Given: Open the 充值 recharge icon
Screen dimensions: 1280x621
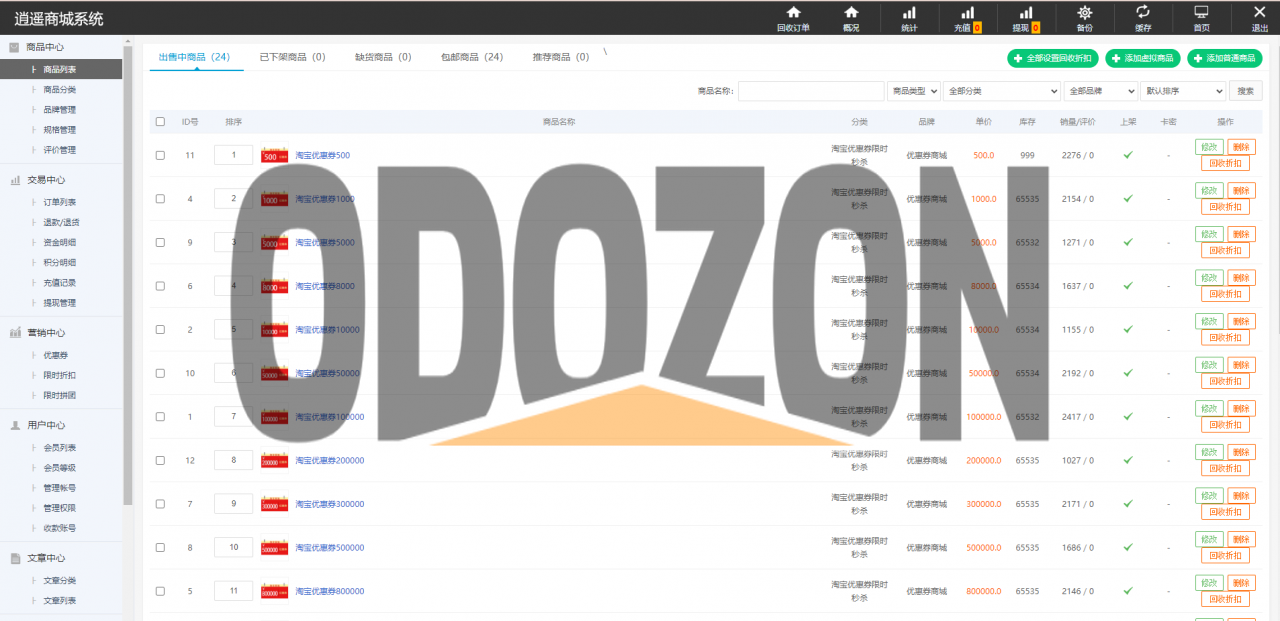Looking at the screenshot, I should pyautogui.click(x=967, y=18).
